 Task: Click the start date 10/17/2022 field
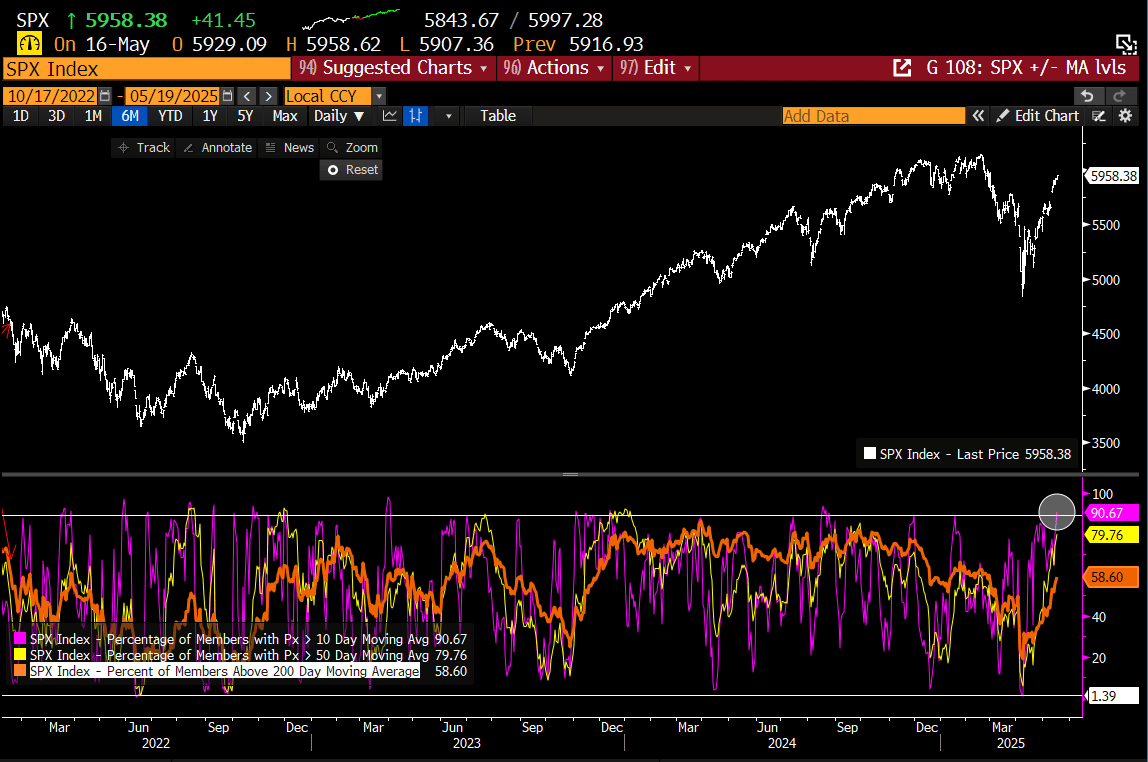pyautogui.click(x=51, y=96)
